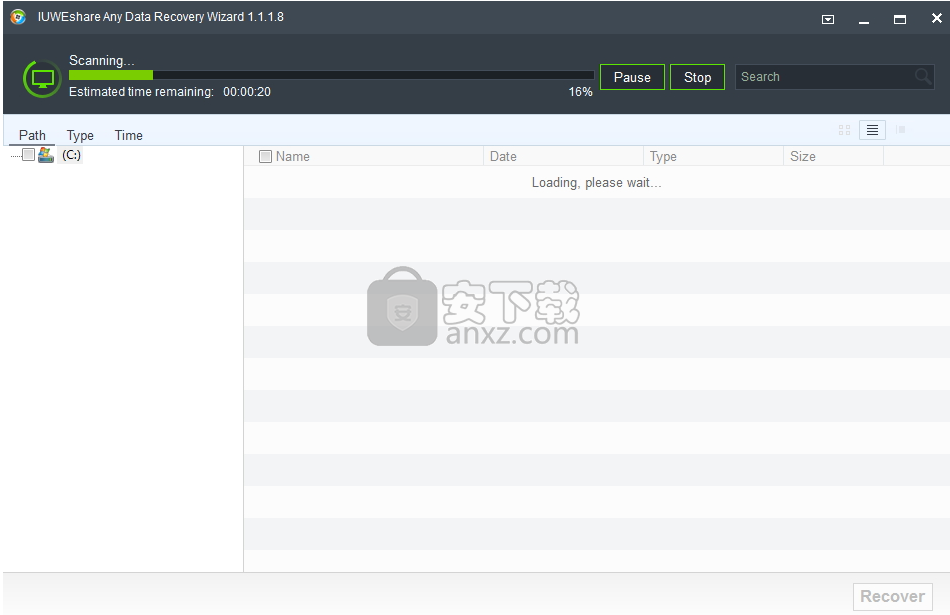Stop the current scan
The height and width of the screenshot is (615, 950).
coord(697,77)
